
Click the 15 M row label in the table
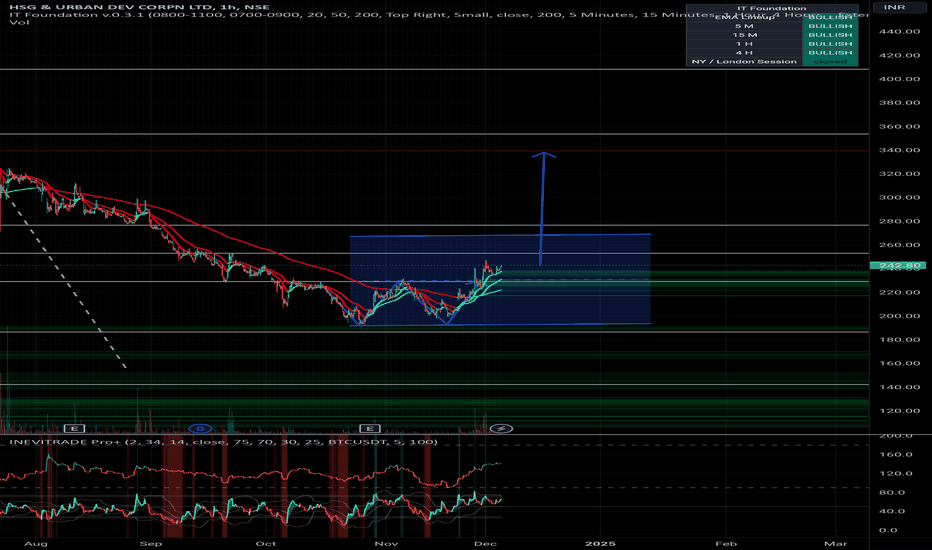[744, 35]
